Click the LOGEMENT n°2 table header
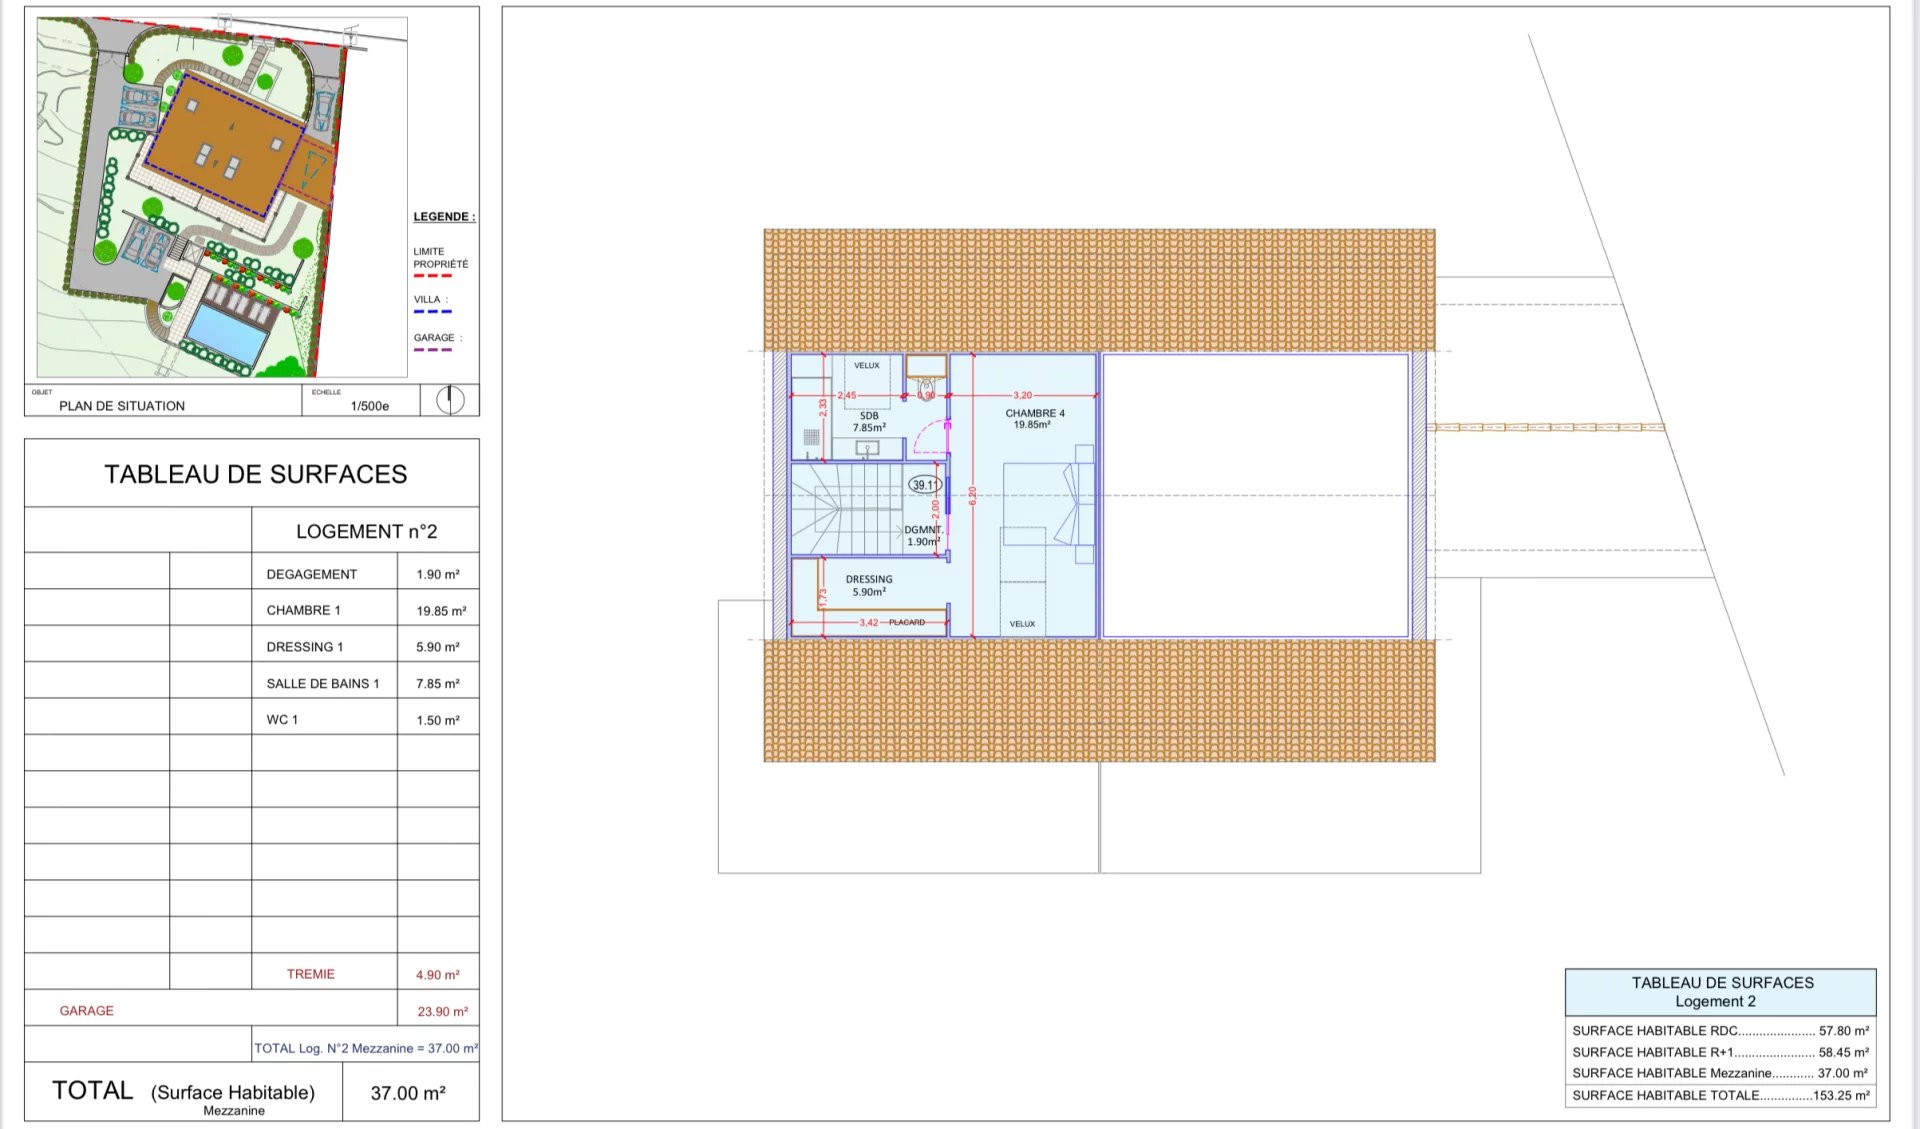 click(366, 531)
